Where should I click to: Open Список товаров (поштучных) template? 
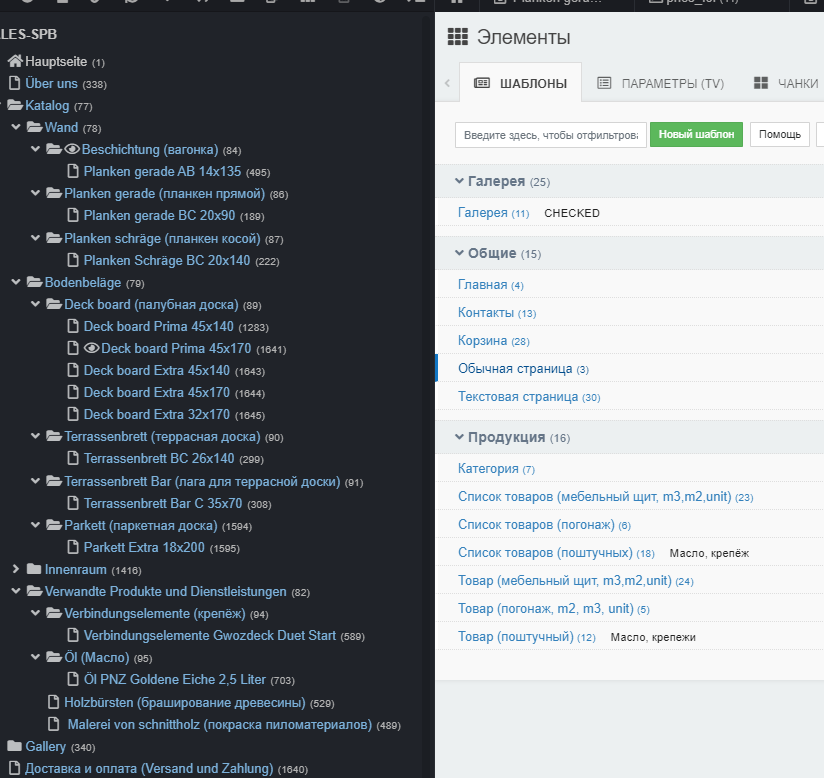pos(556,552)
